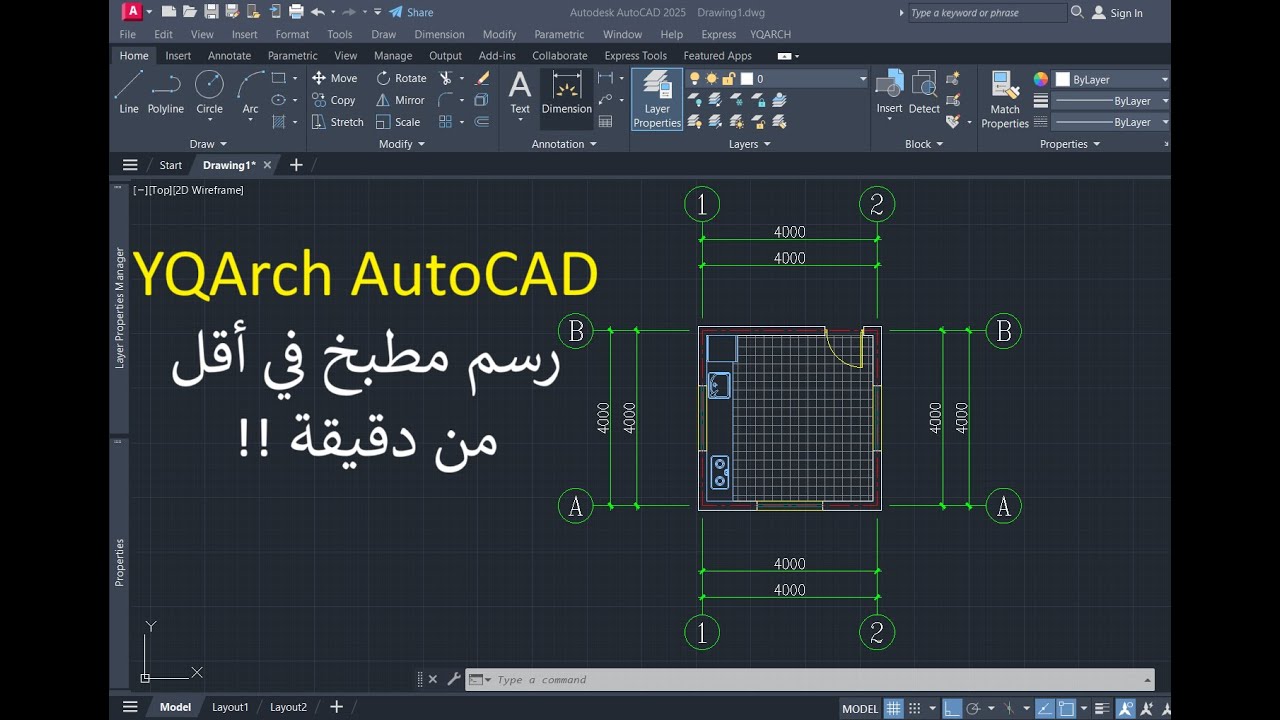Expand the Block panel

pyautogui.click(x=924, y=144)
